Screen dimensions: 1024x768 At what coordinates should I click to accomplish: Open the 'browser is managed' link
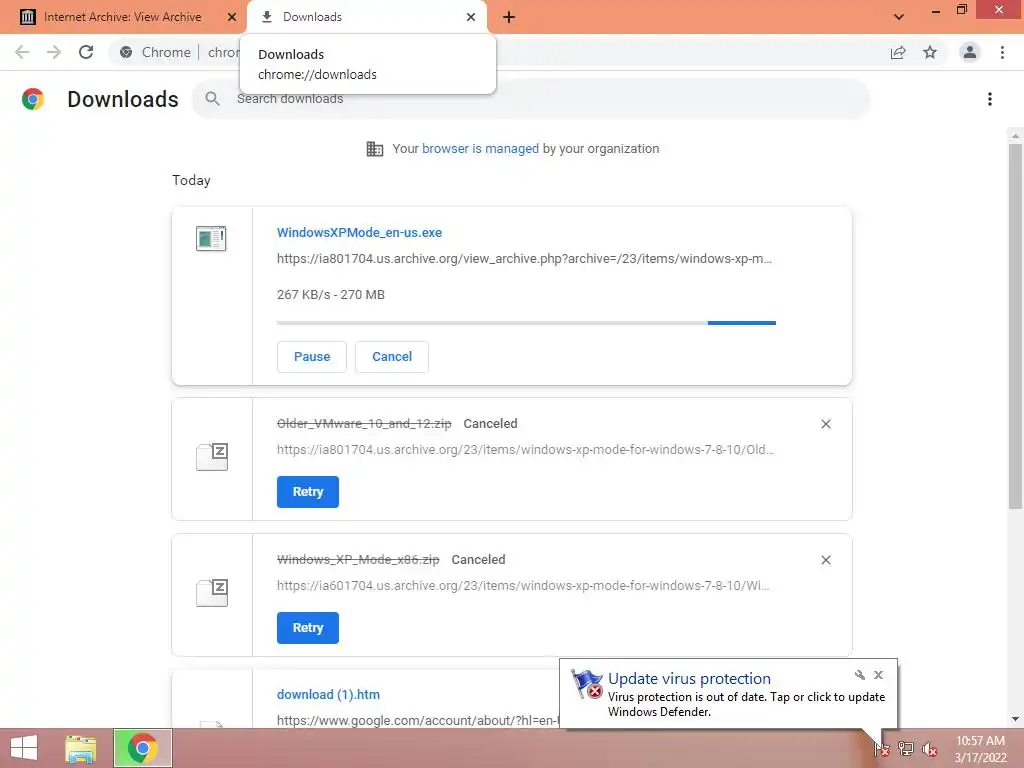tap(480, 149)
